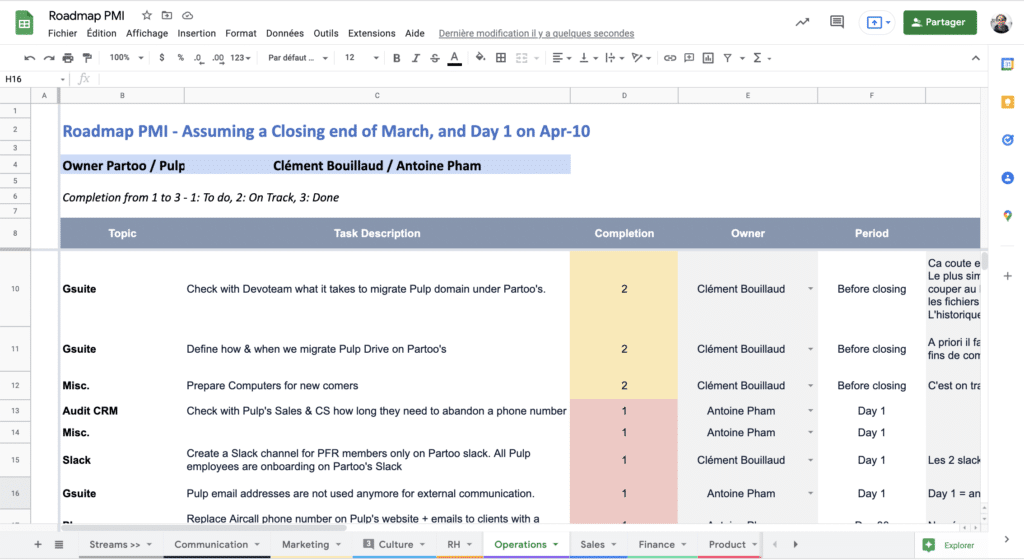The height and width of the screenshot is (560, 1024).
Task: Click the Partager share button
Action: (x=940, y=22)
